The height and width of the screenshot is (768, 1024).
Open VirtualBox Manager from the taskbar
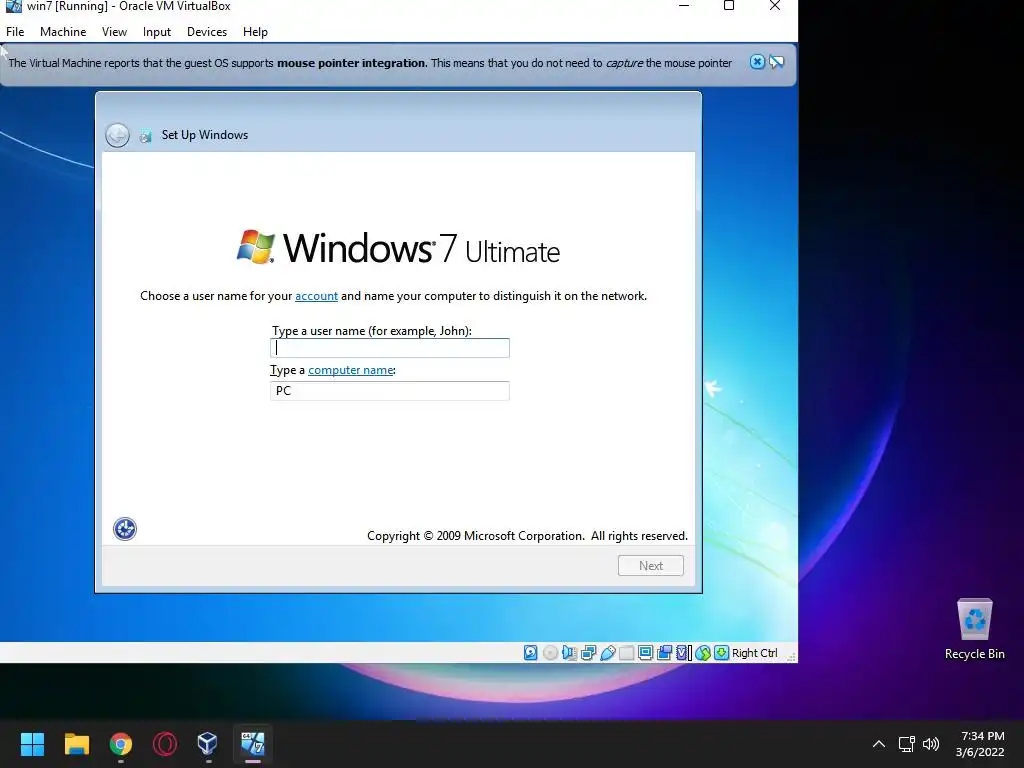pyautogui.click(x=208, y=744)
